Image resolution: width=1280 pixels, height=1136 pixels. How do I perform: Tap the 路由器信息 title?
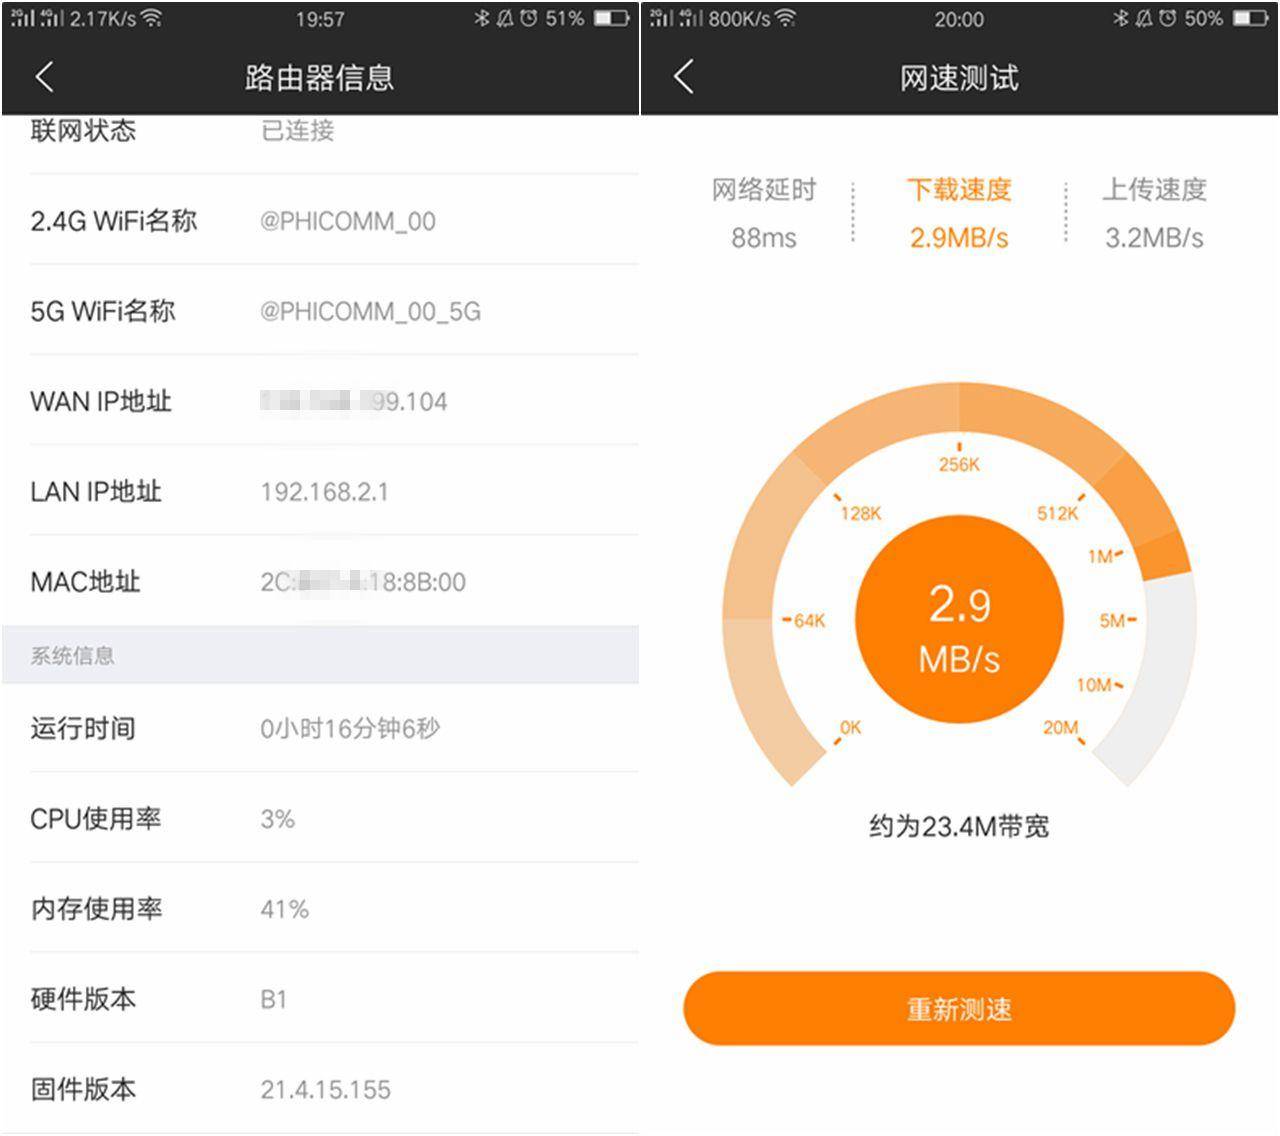[x=319, y=77]
